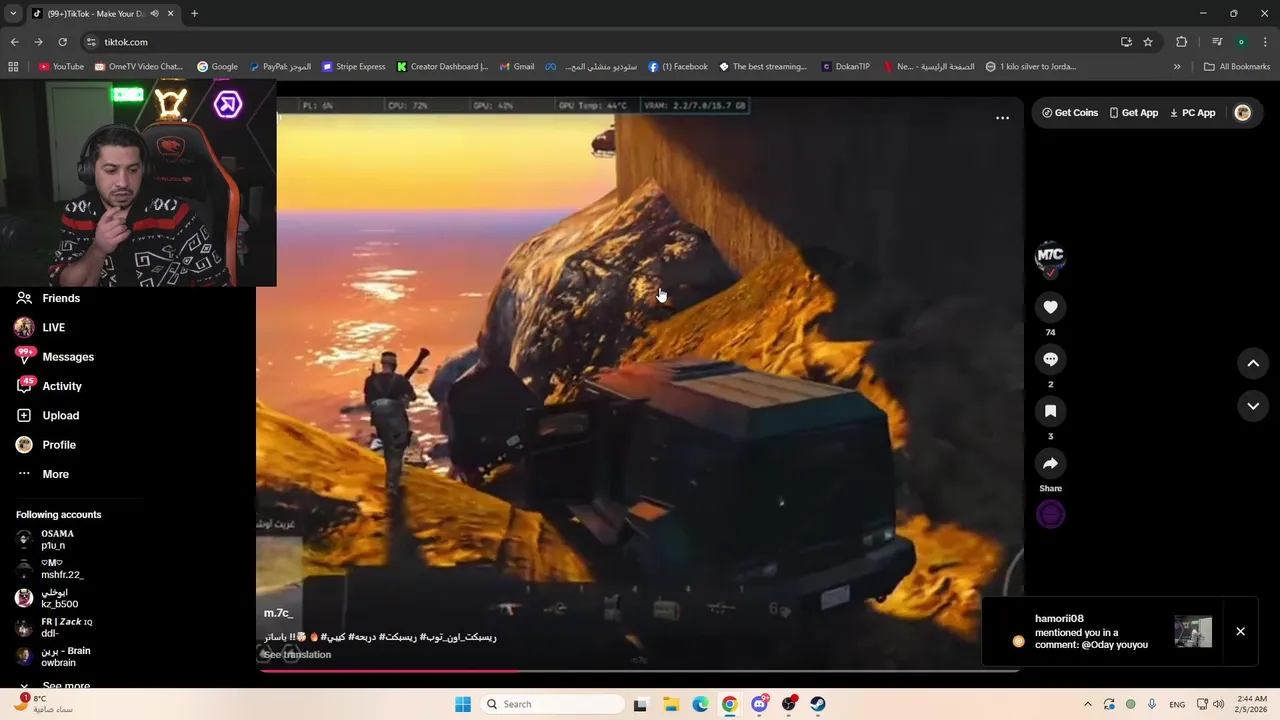The height and width of the screenshot is (720, 1280).
Task: Open Messages in the sidebar
Action: tap(70, 357)
